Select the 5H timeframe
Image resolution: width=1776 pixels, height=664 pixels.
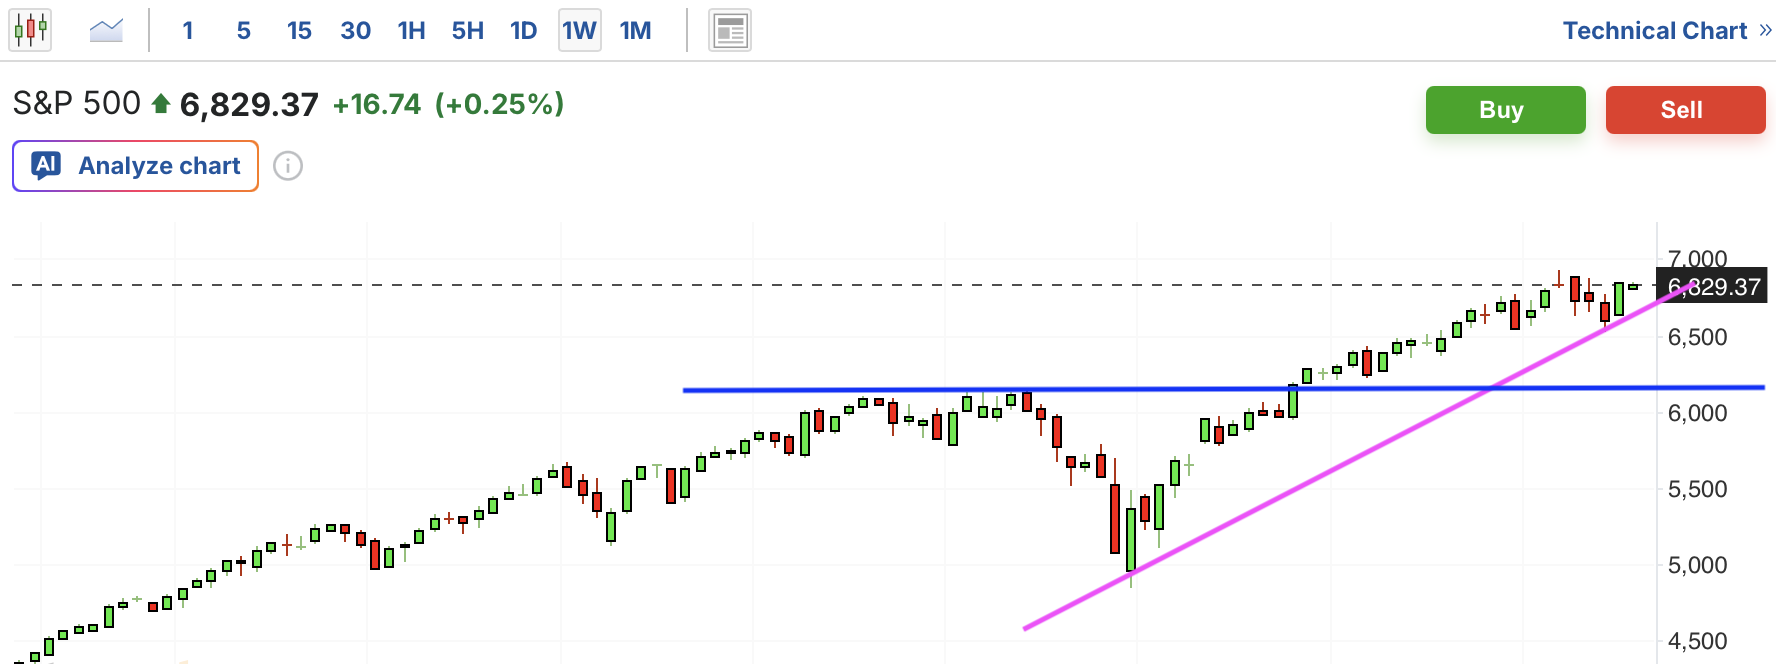[467, 31]
